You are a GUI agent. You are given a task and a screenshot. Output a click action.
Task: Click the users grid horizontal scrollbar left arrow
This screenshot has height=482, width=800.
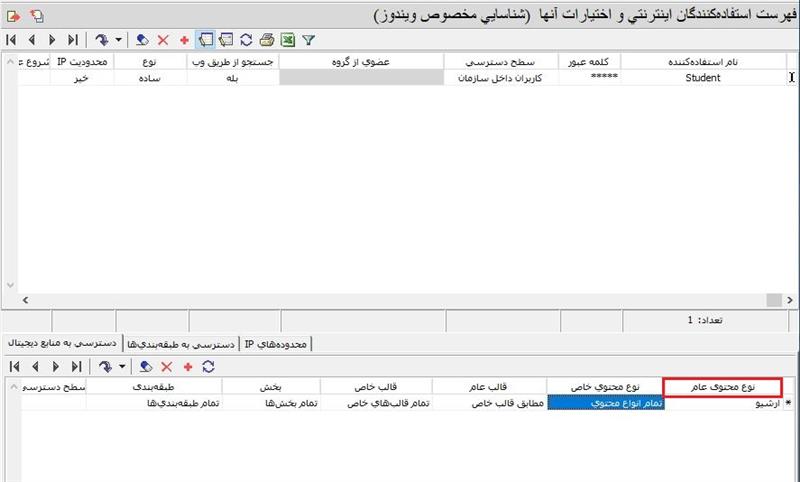click(10, 300)
